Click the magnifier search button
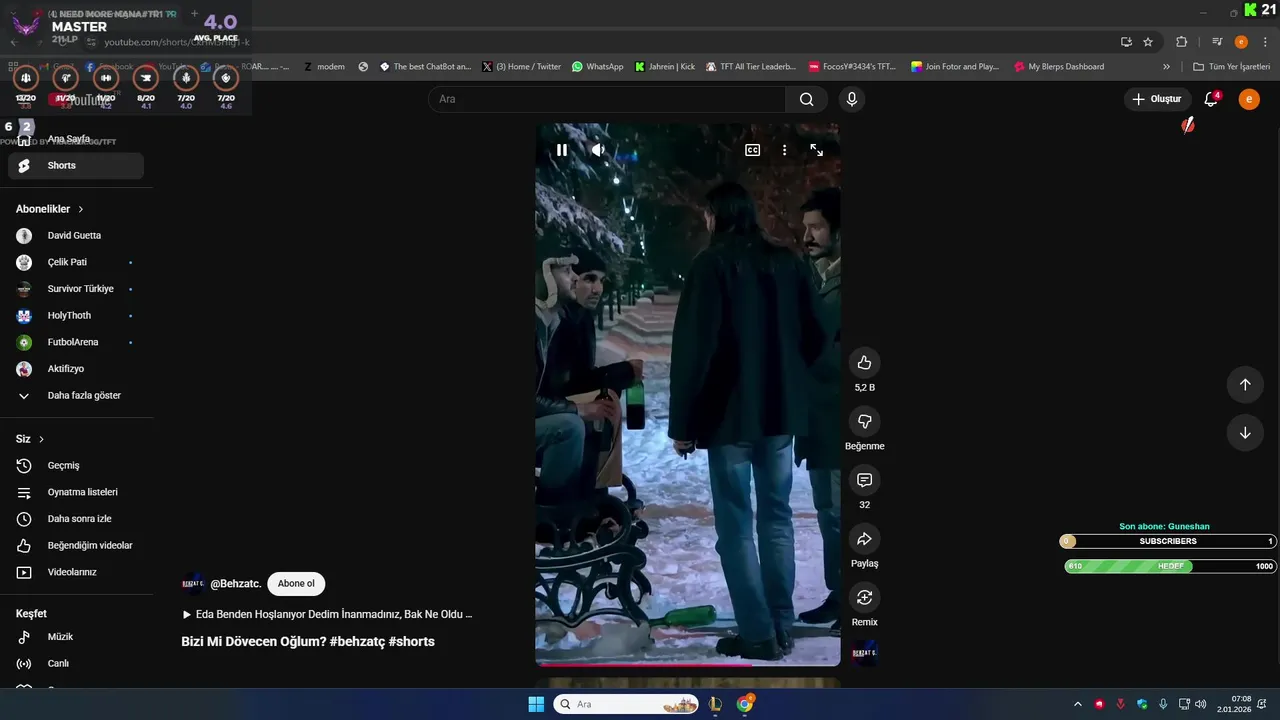This screenshot has height=720, width=1280. [x=806, y=99]
